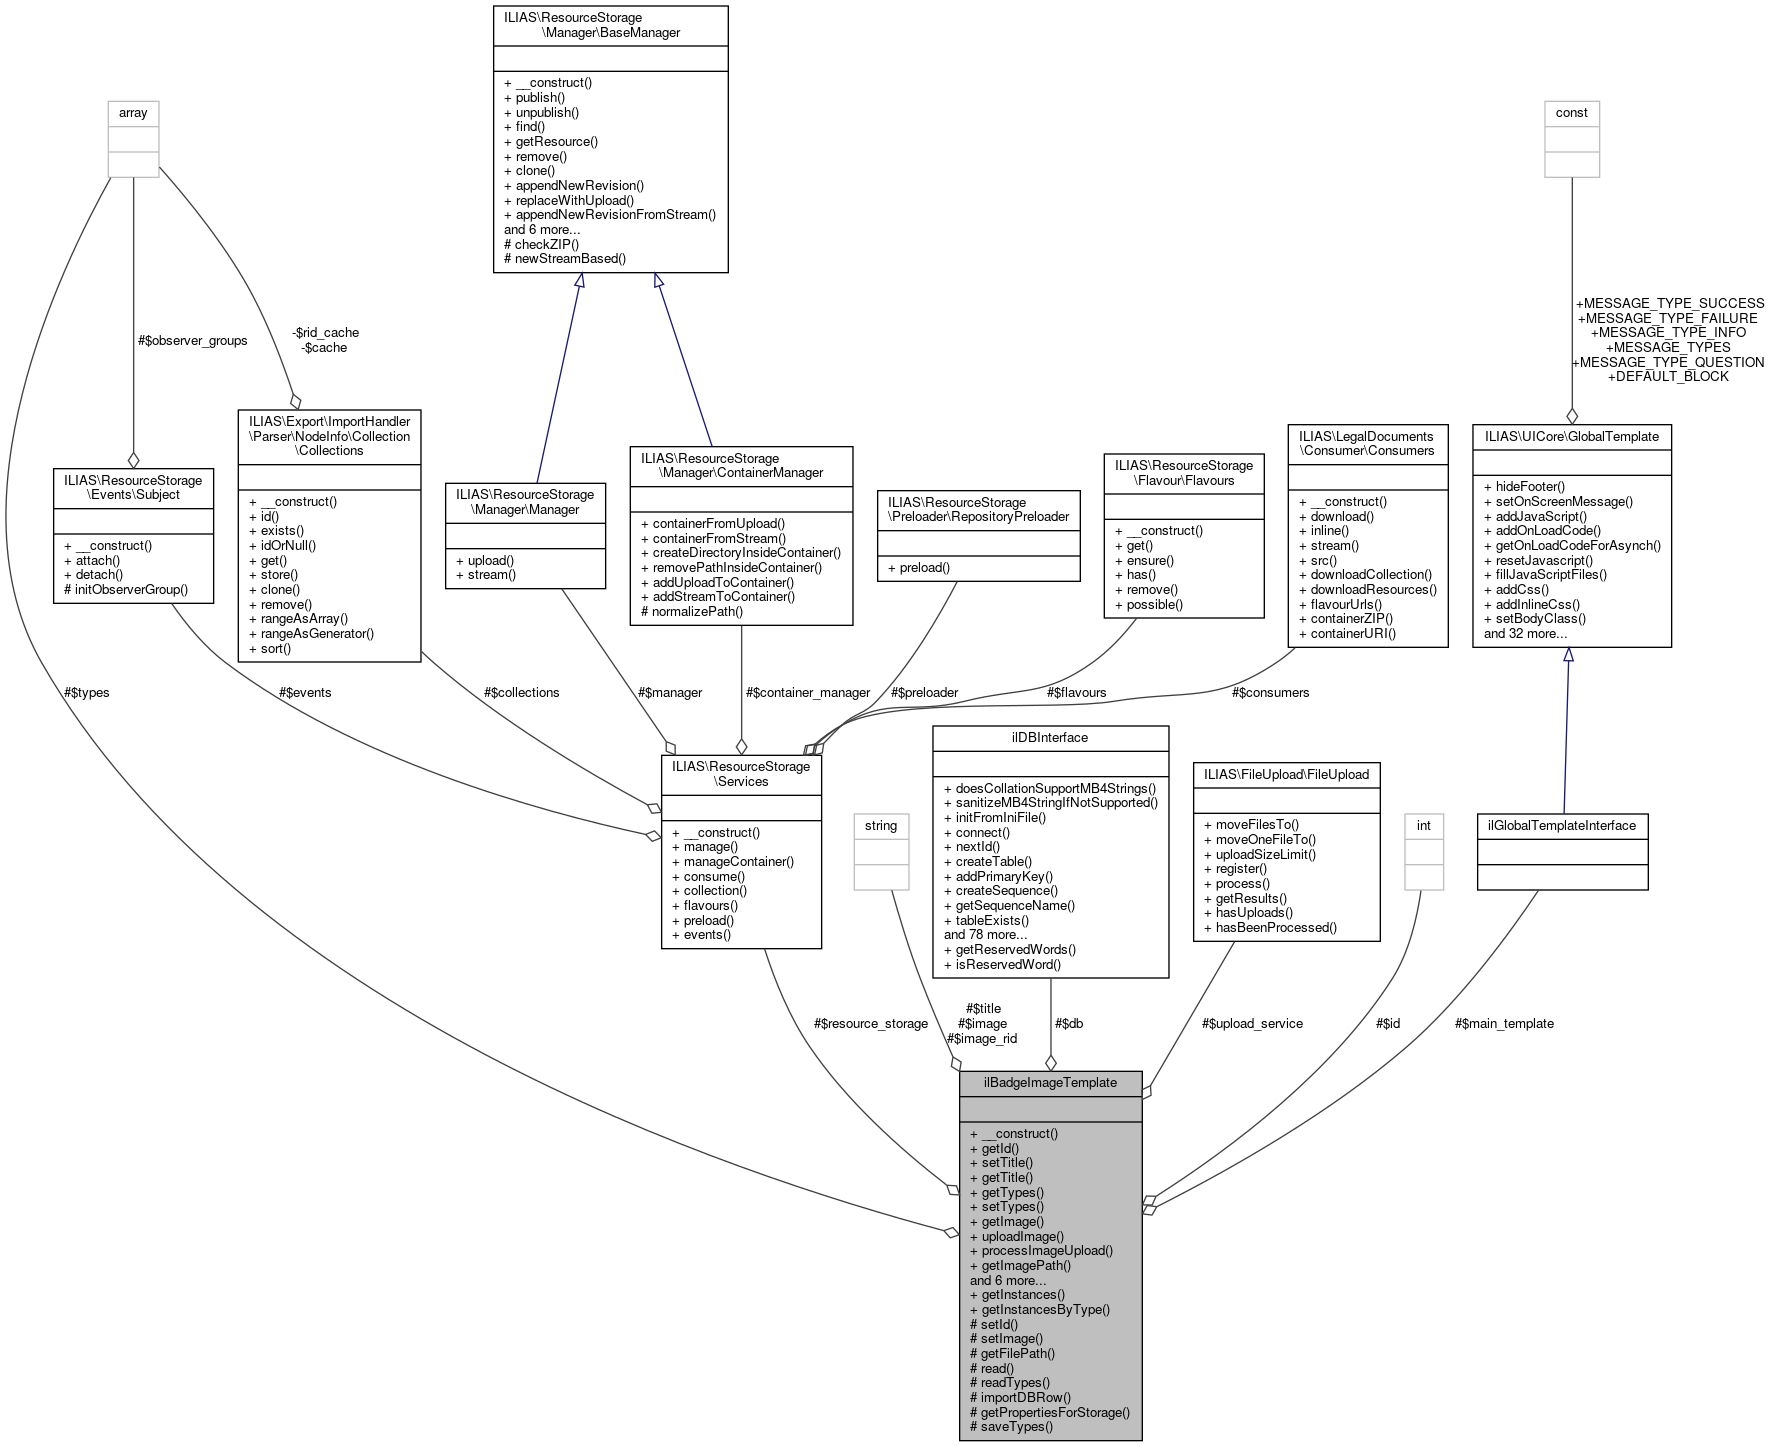
Task: Click the #$observer_groups edge label
Action: [192, 340]
